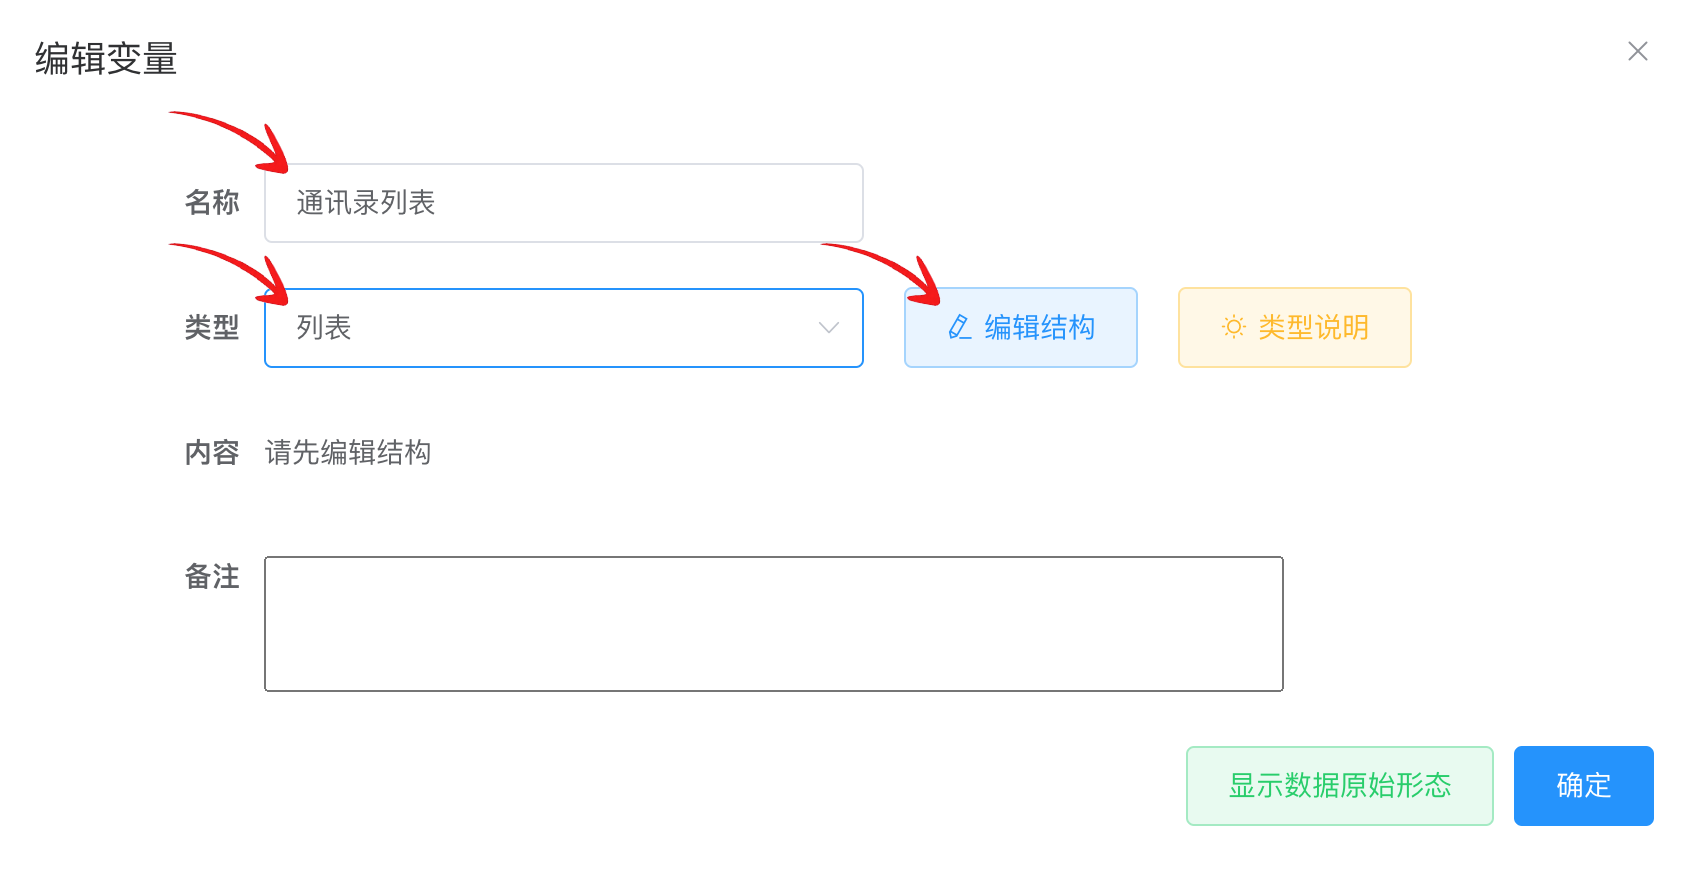Click the 编辑变量 dialog title
1686x878 pixels.
(106, 59)
